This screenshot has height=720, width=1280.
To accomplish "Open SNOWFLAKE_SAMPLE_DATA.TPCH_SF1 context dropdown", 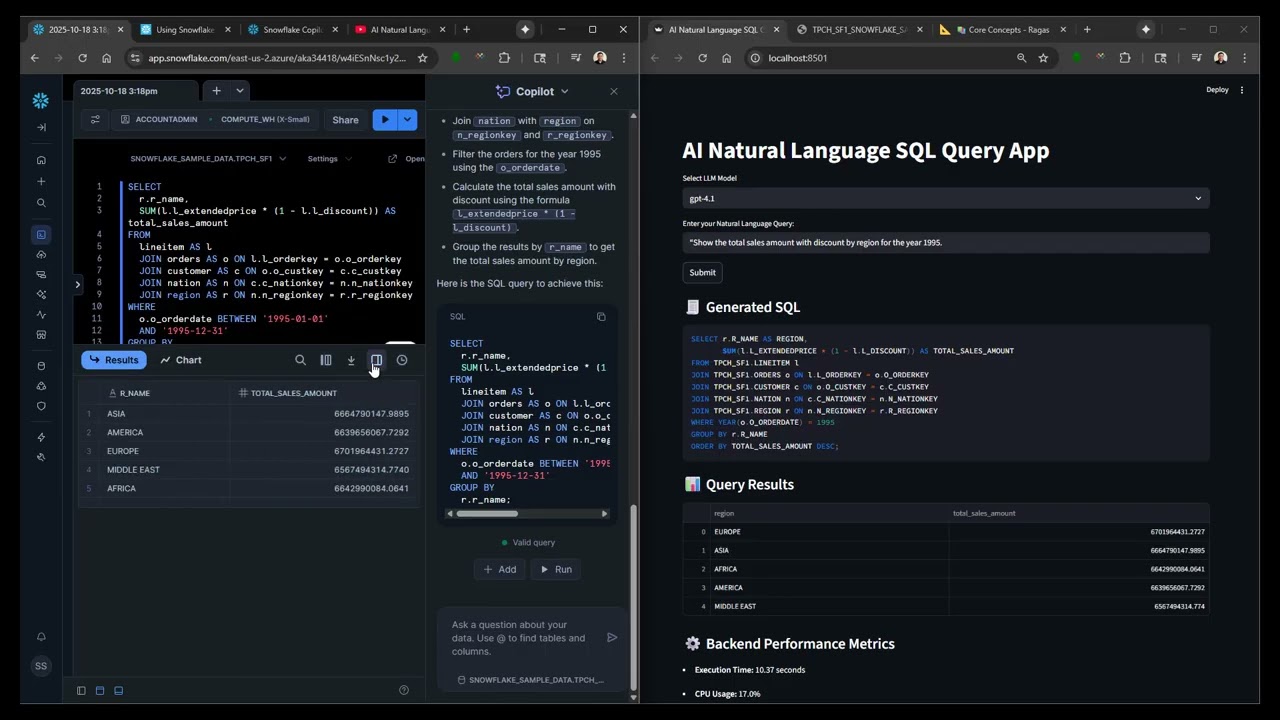I will 208,158.
